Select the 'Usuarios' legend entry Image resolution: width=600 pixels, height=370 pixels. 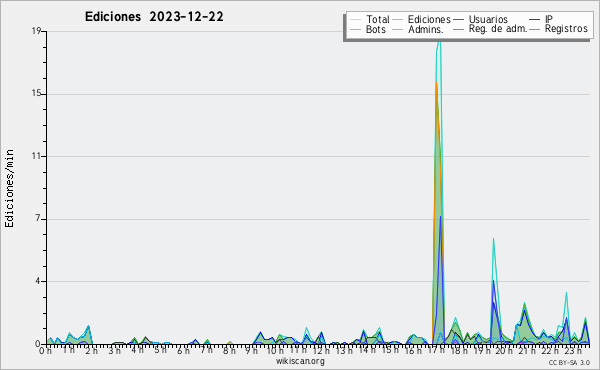click(x=480, y=19)
